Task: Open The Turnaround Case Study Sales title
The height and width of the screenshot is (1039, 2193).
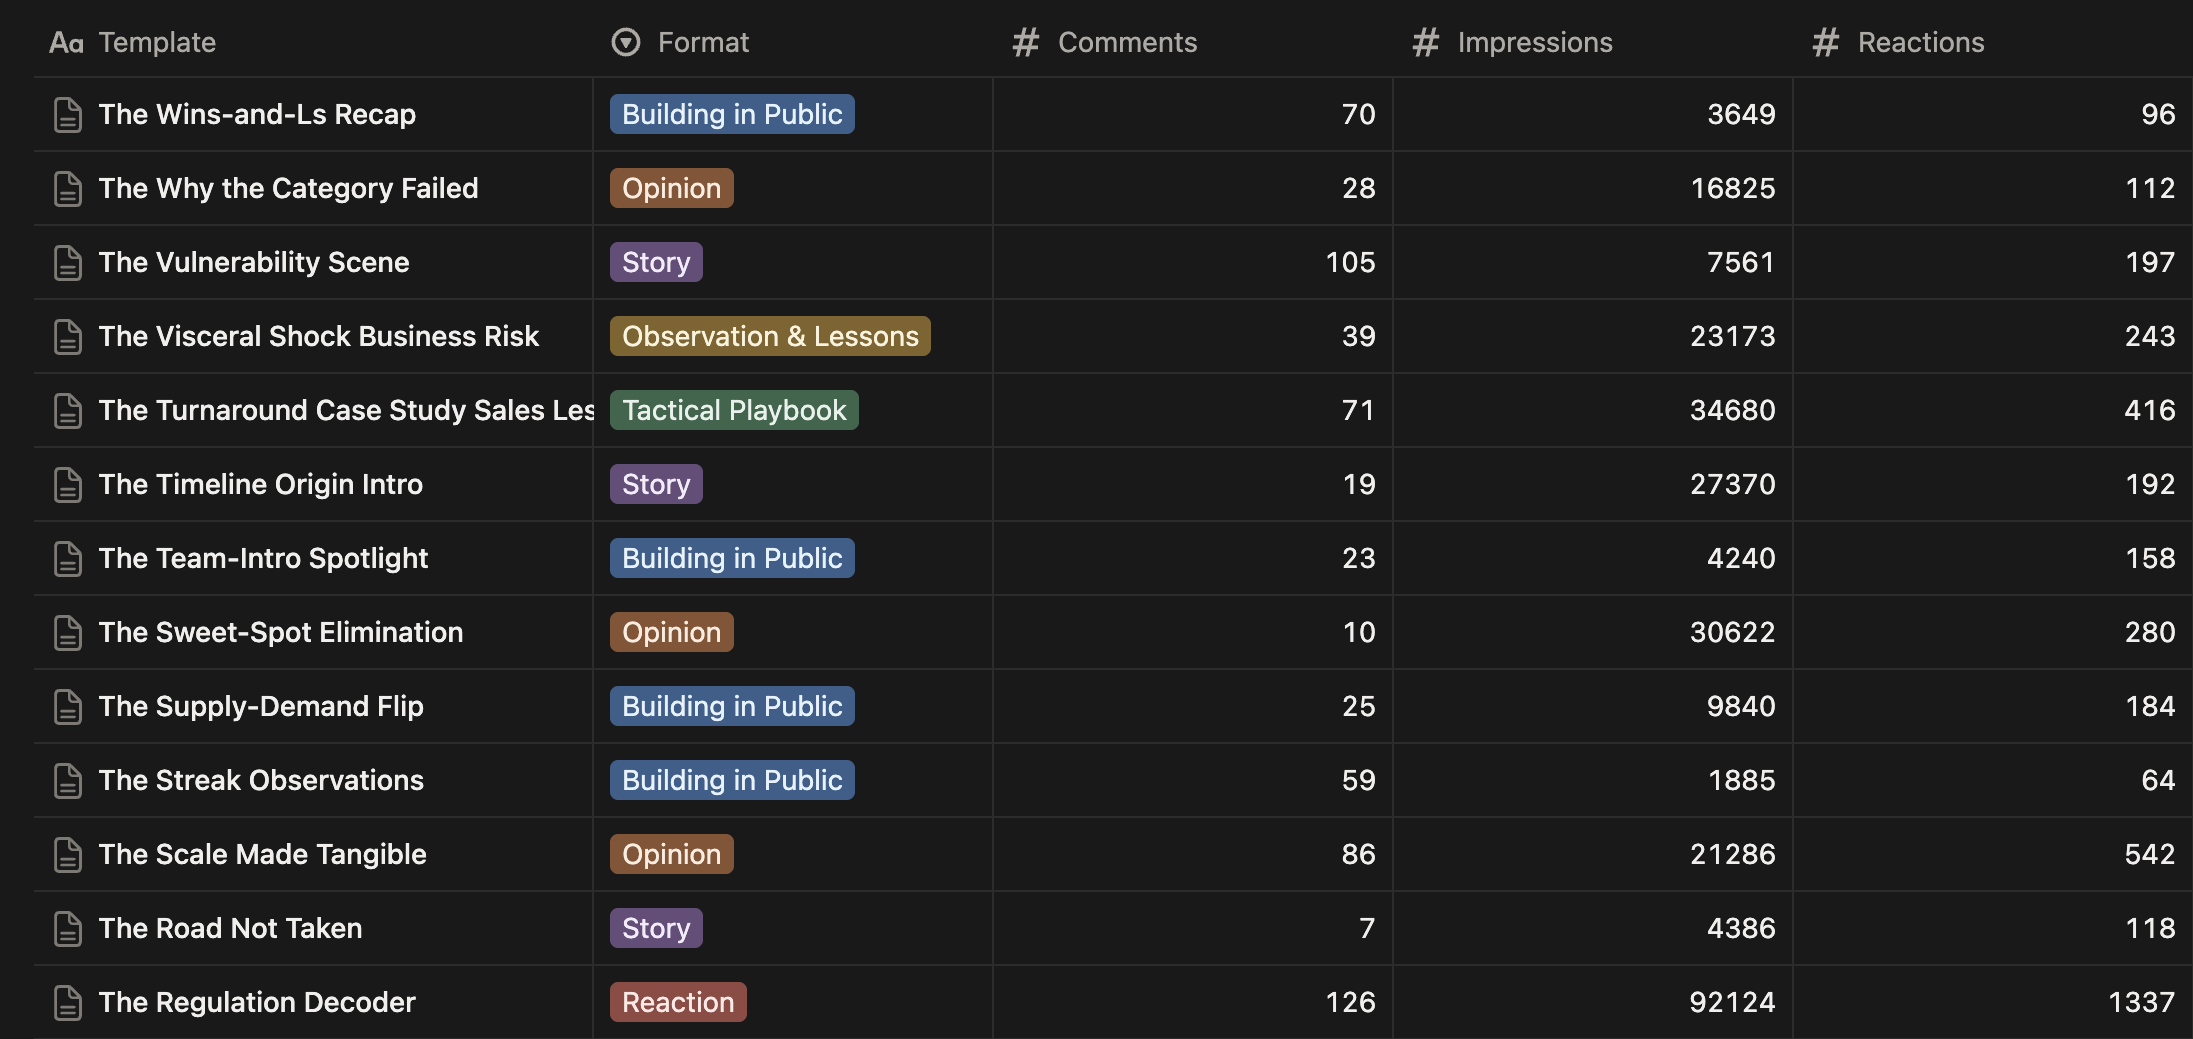Action: pos(346,410)
